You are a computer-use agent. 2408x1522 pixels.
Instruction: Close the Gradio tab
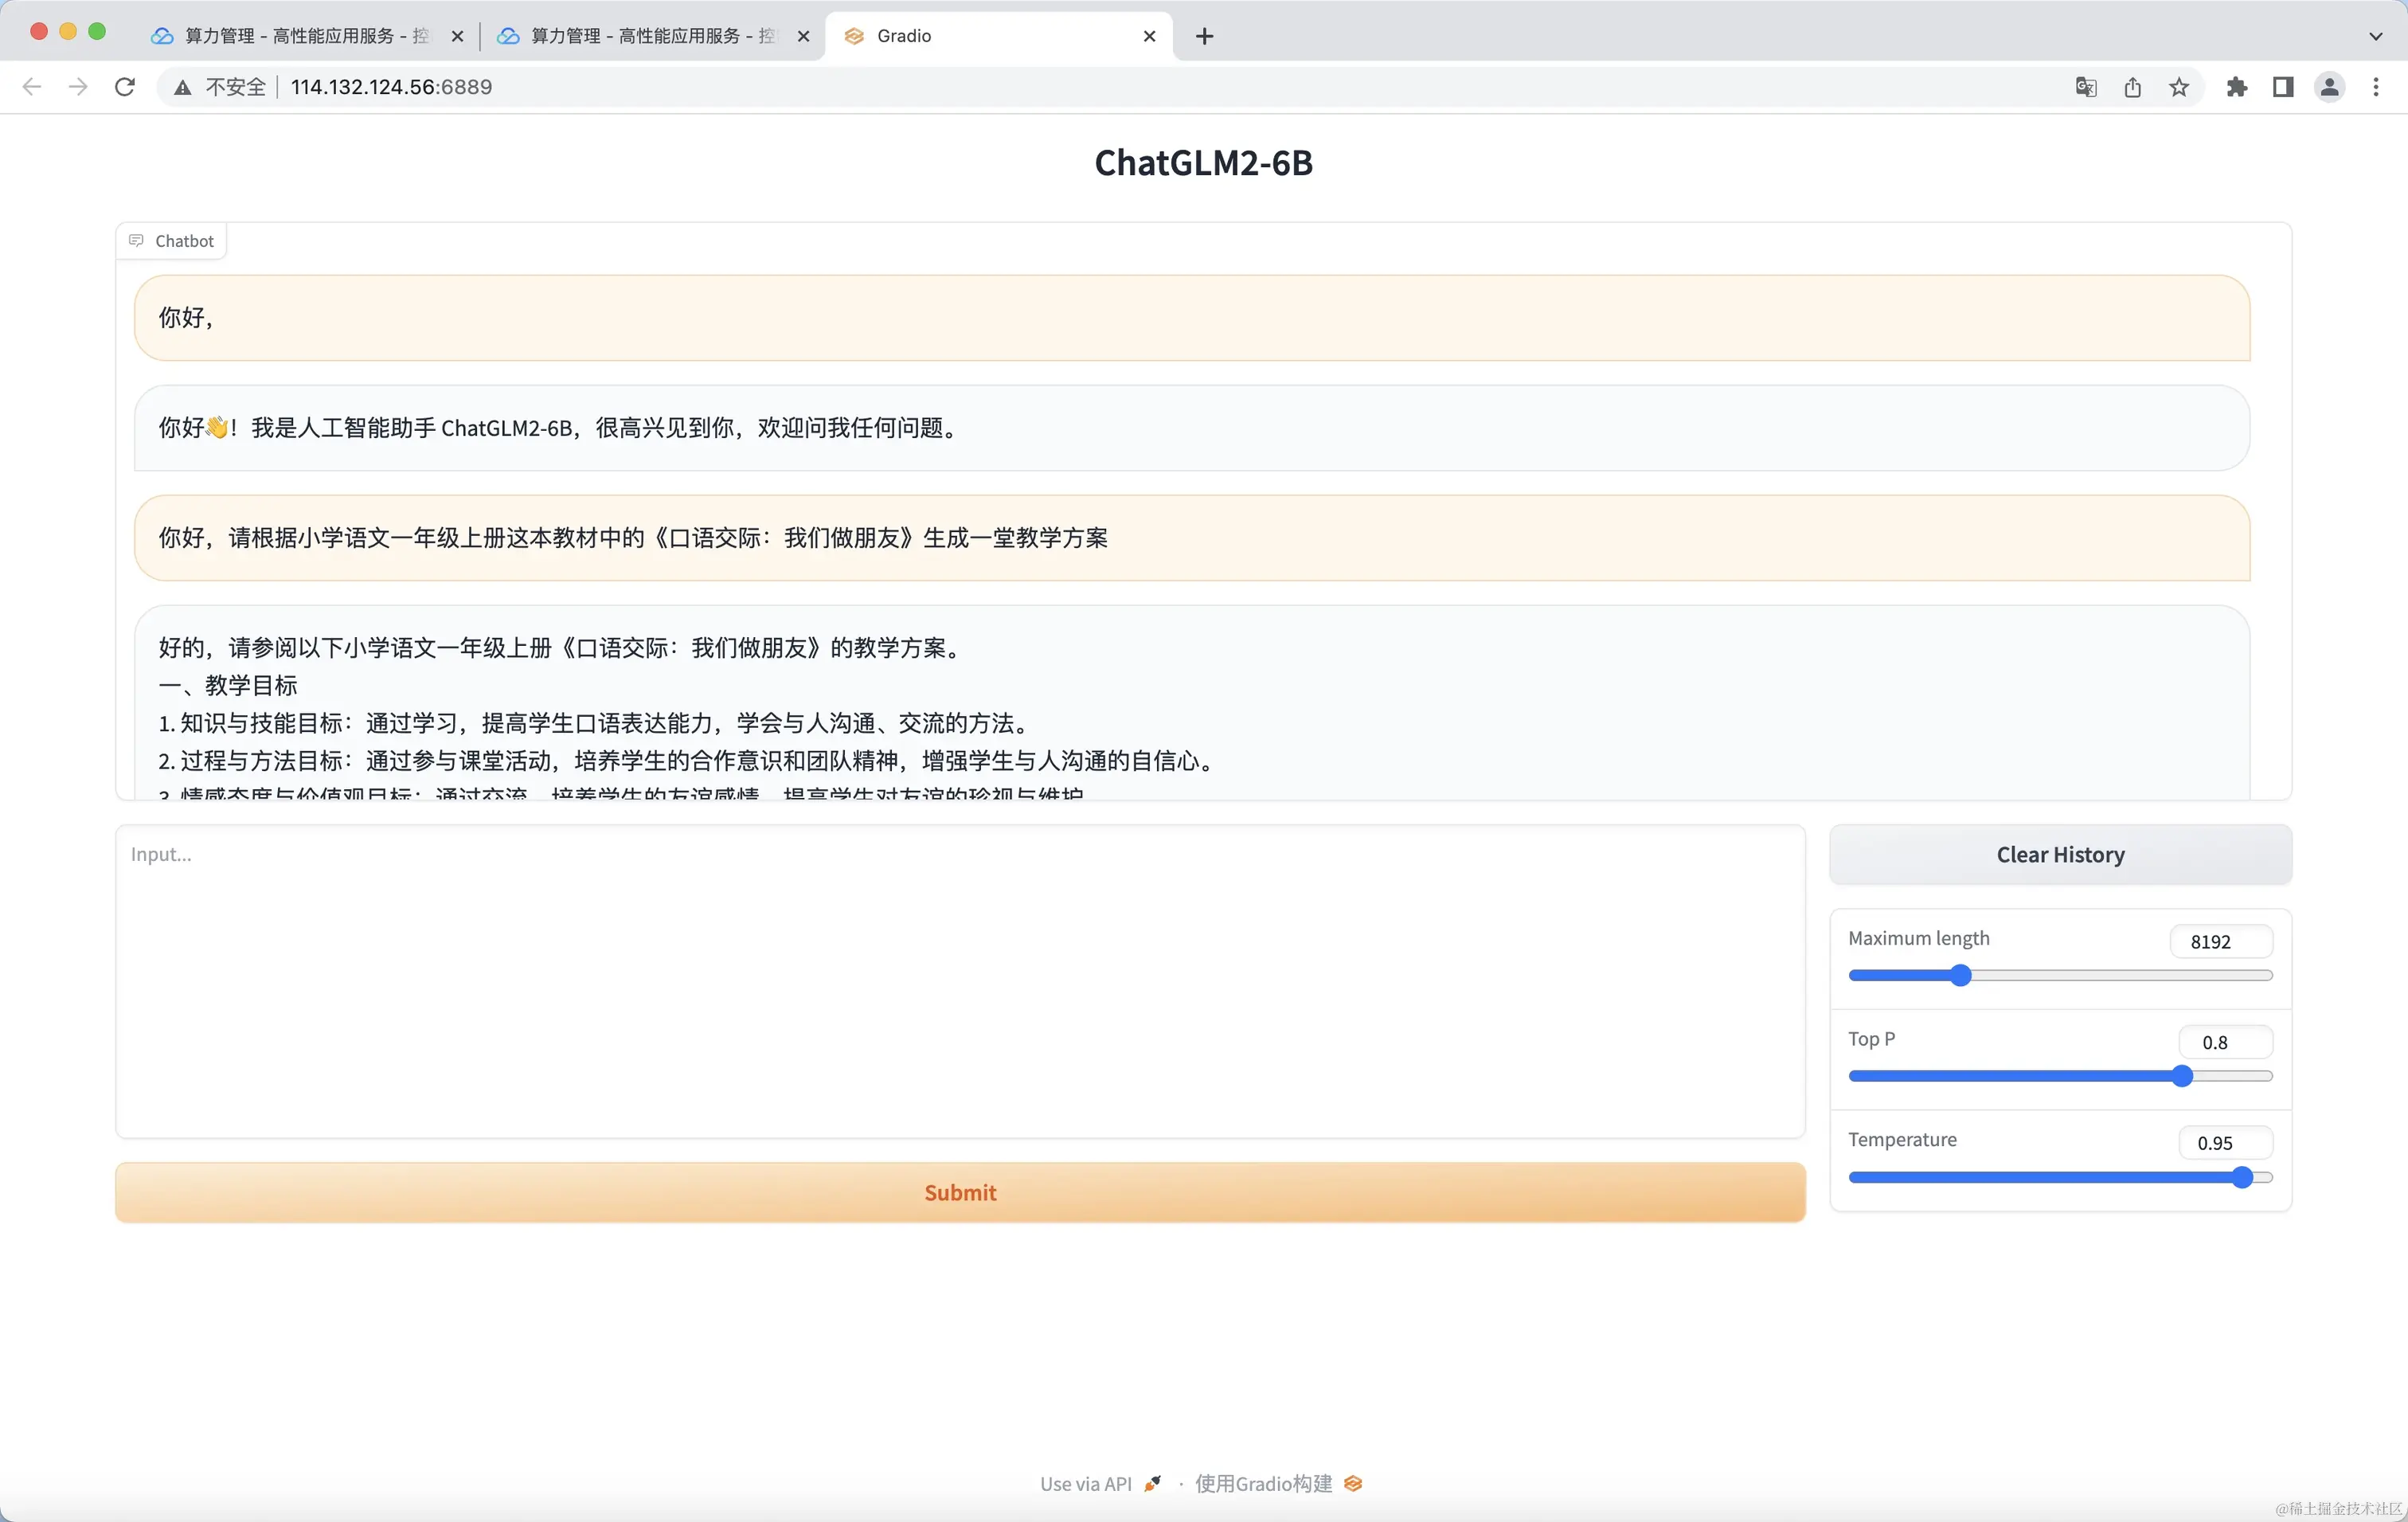tap(1149, 36)
